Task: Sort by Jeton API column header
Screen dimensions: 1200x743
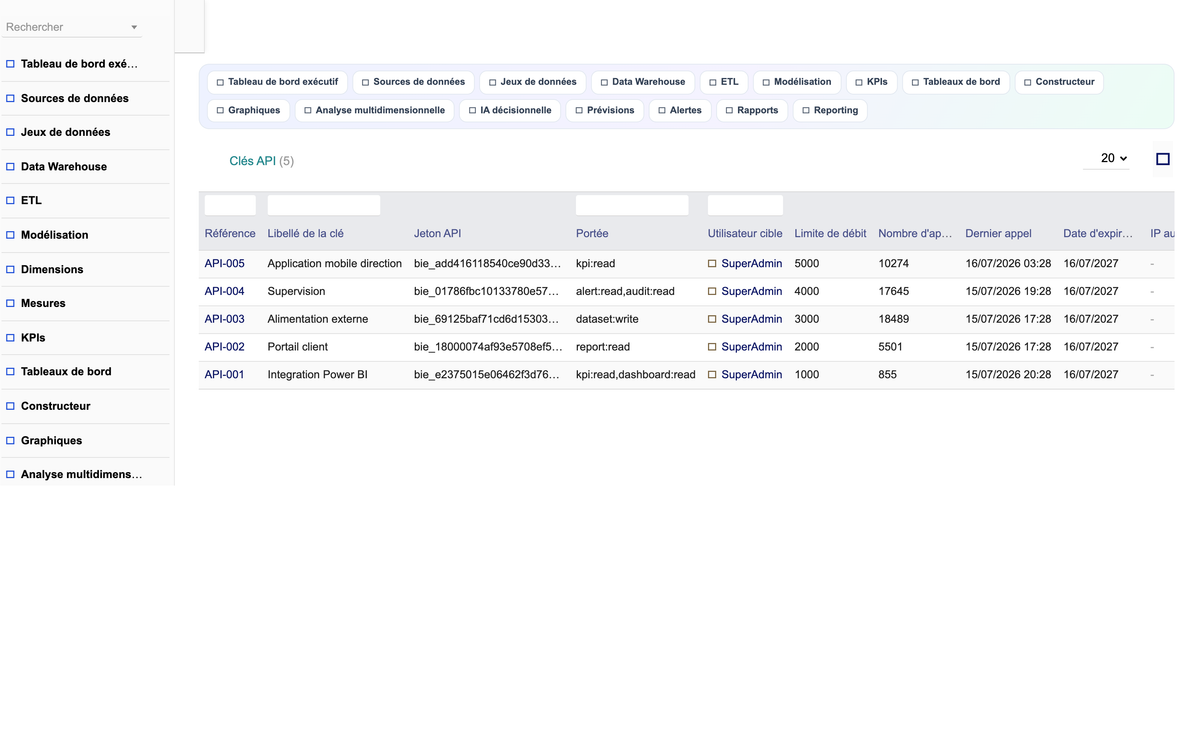Action: [438, 234]
